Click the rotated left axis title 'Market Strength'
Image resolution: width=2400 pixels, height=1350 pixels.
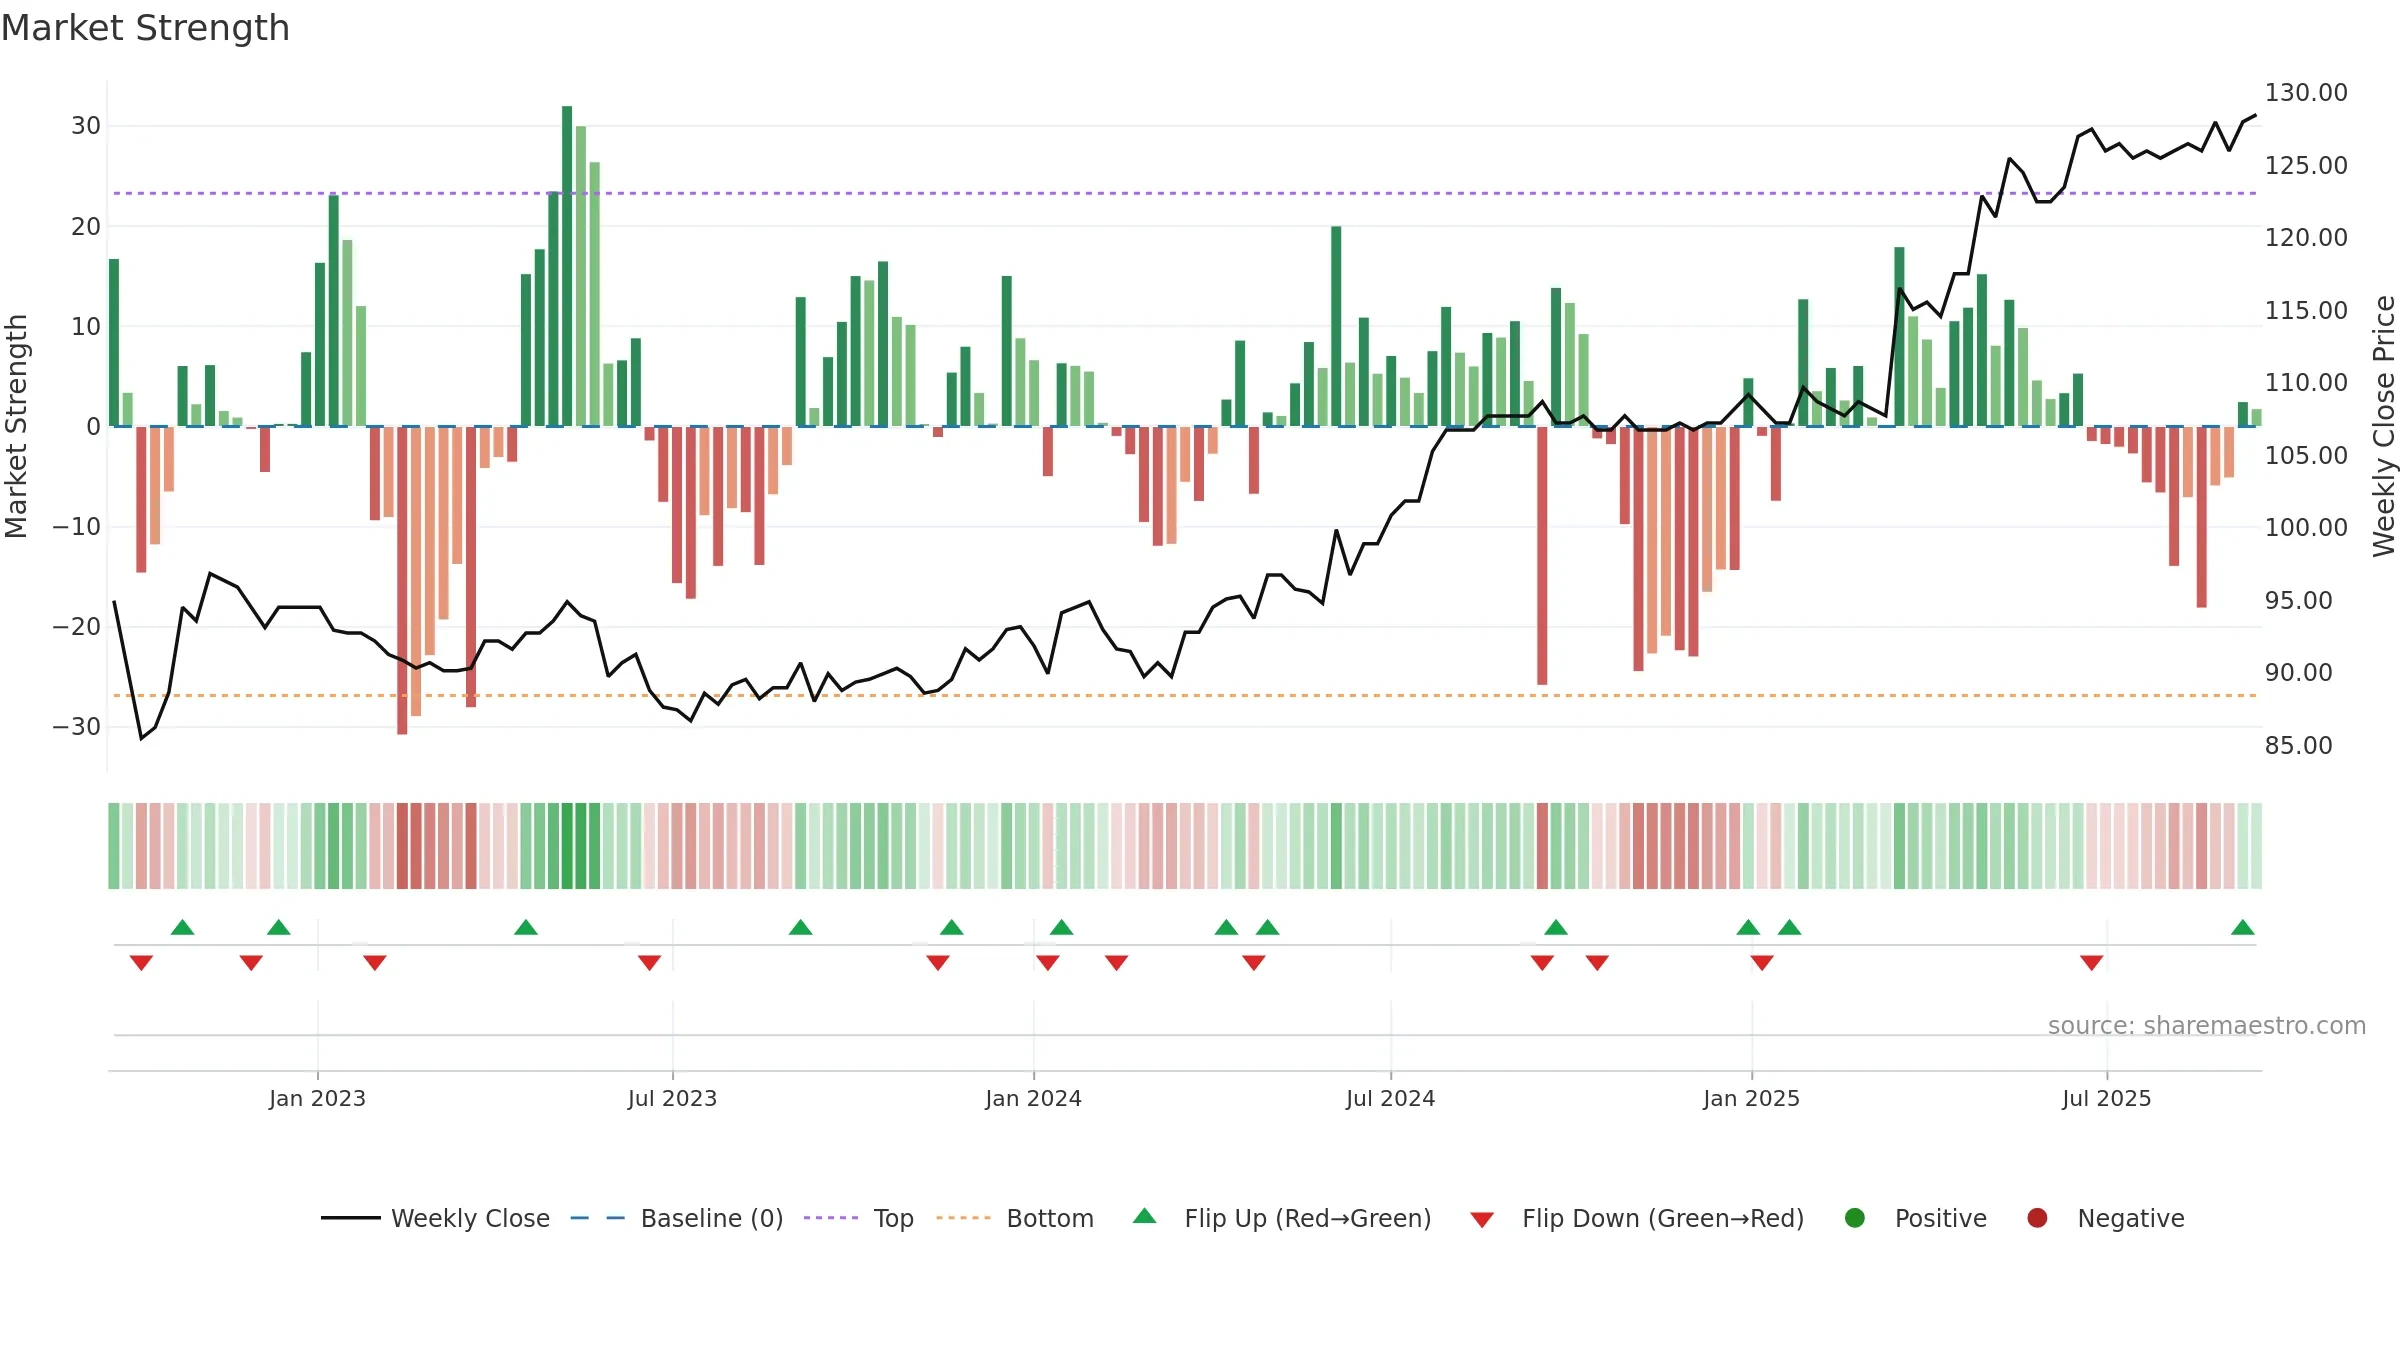[x=16, y=426]
